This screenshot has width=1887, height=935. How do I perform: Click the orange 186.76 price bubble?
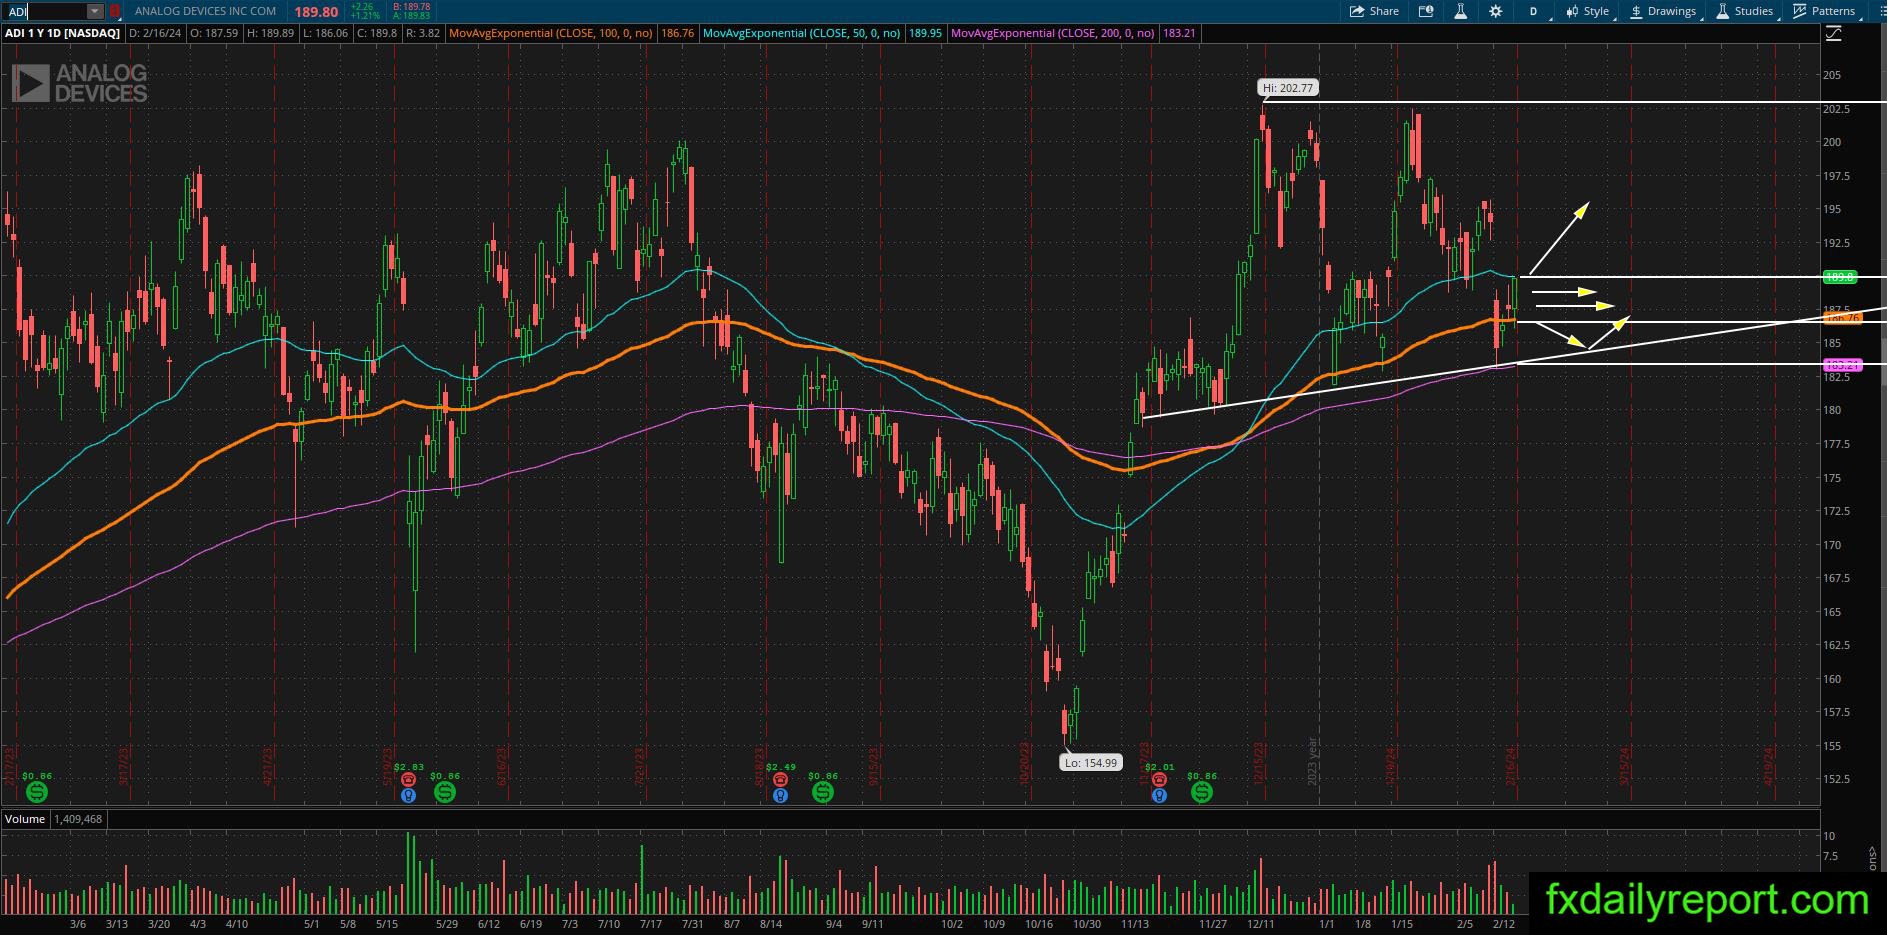(x=1843, y=318)
